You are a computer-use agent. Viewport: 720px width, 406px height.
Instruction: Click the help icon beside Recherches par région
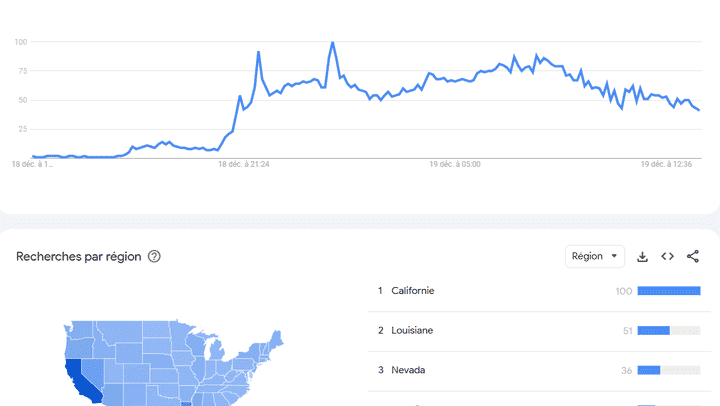[x=154, y=257]
